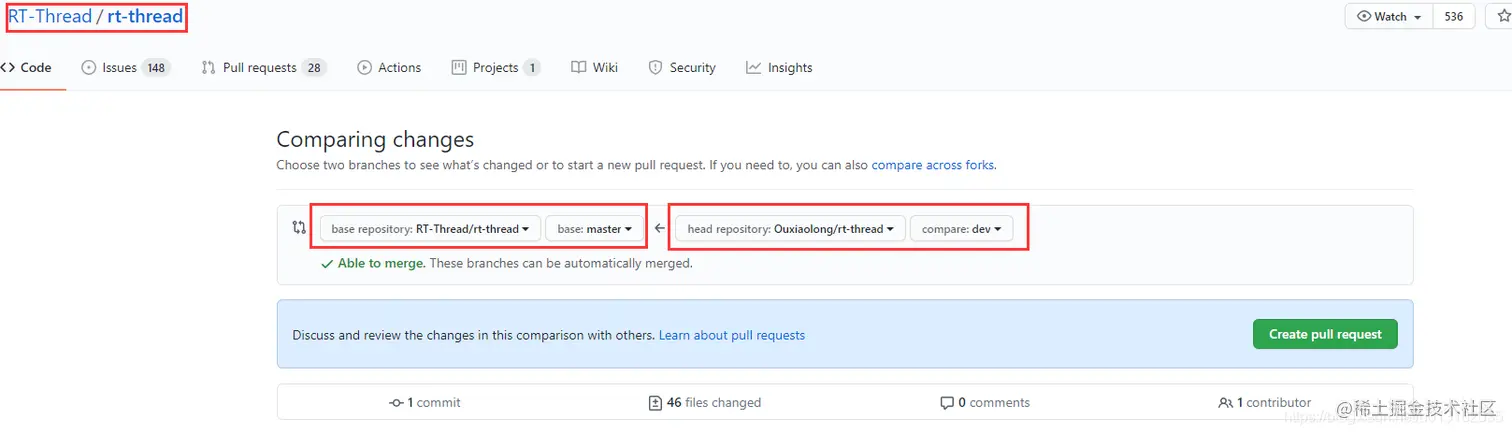Click the Projects count badge 1

(531, 67)
